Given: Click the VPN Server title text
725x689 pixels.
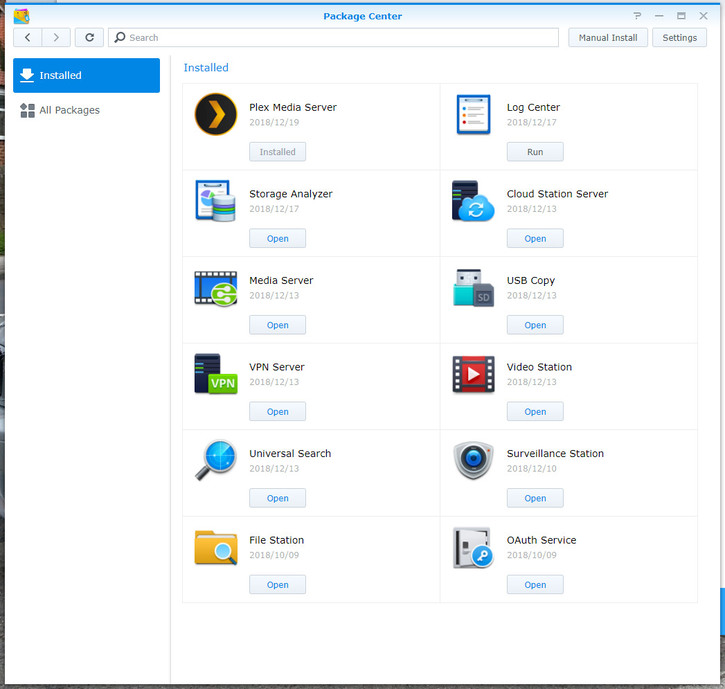Looking at the screenshot, I should pyautogui.click(x=277, y=367).
